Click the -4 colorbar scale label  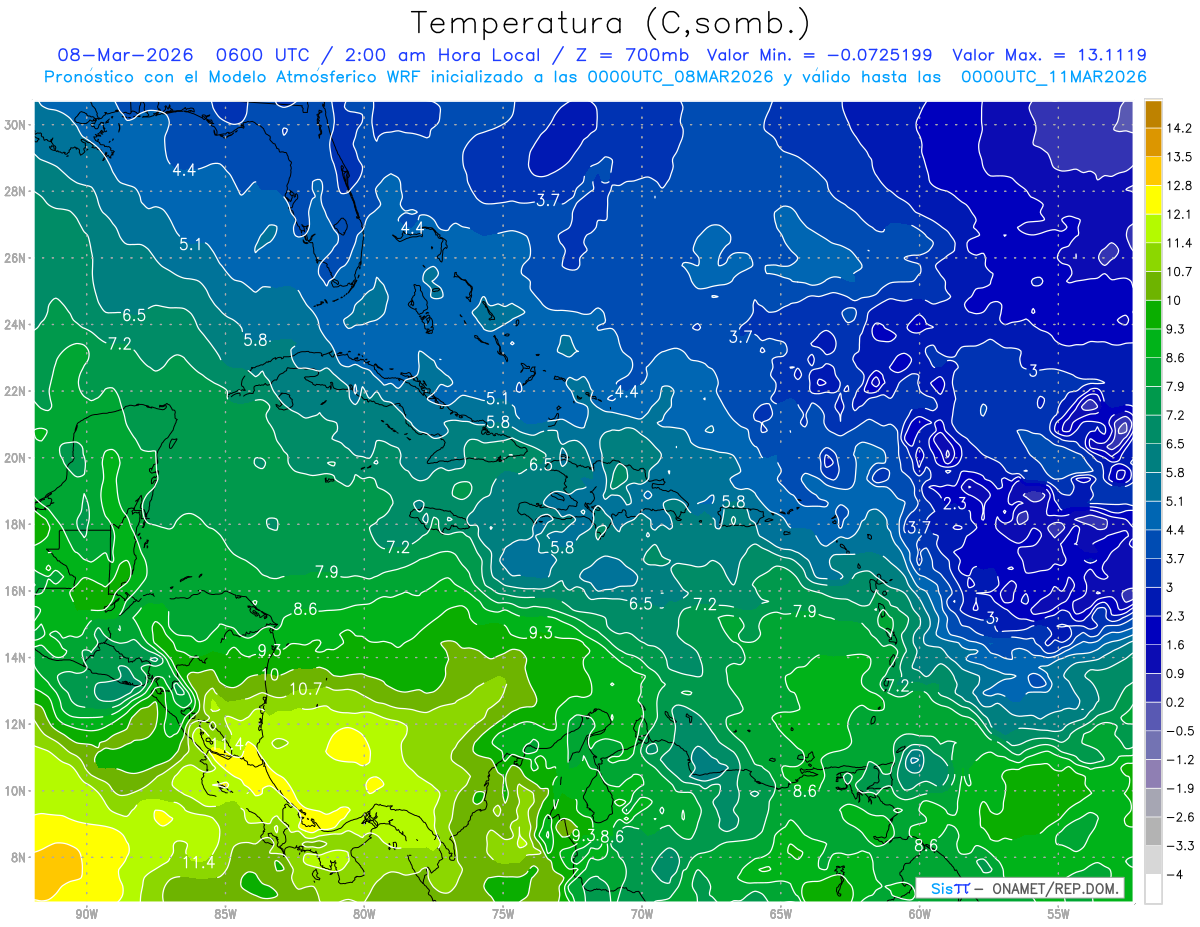[x=1175, y=874]
